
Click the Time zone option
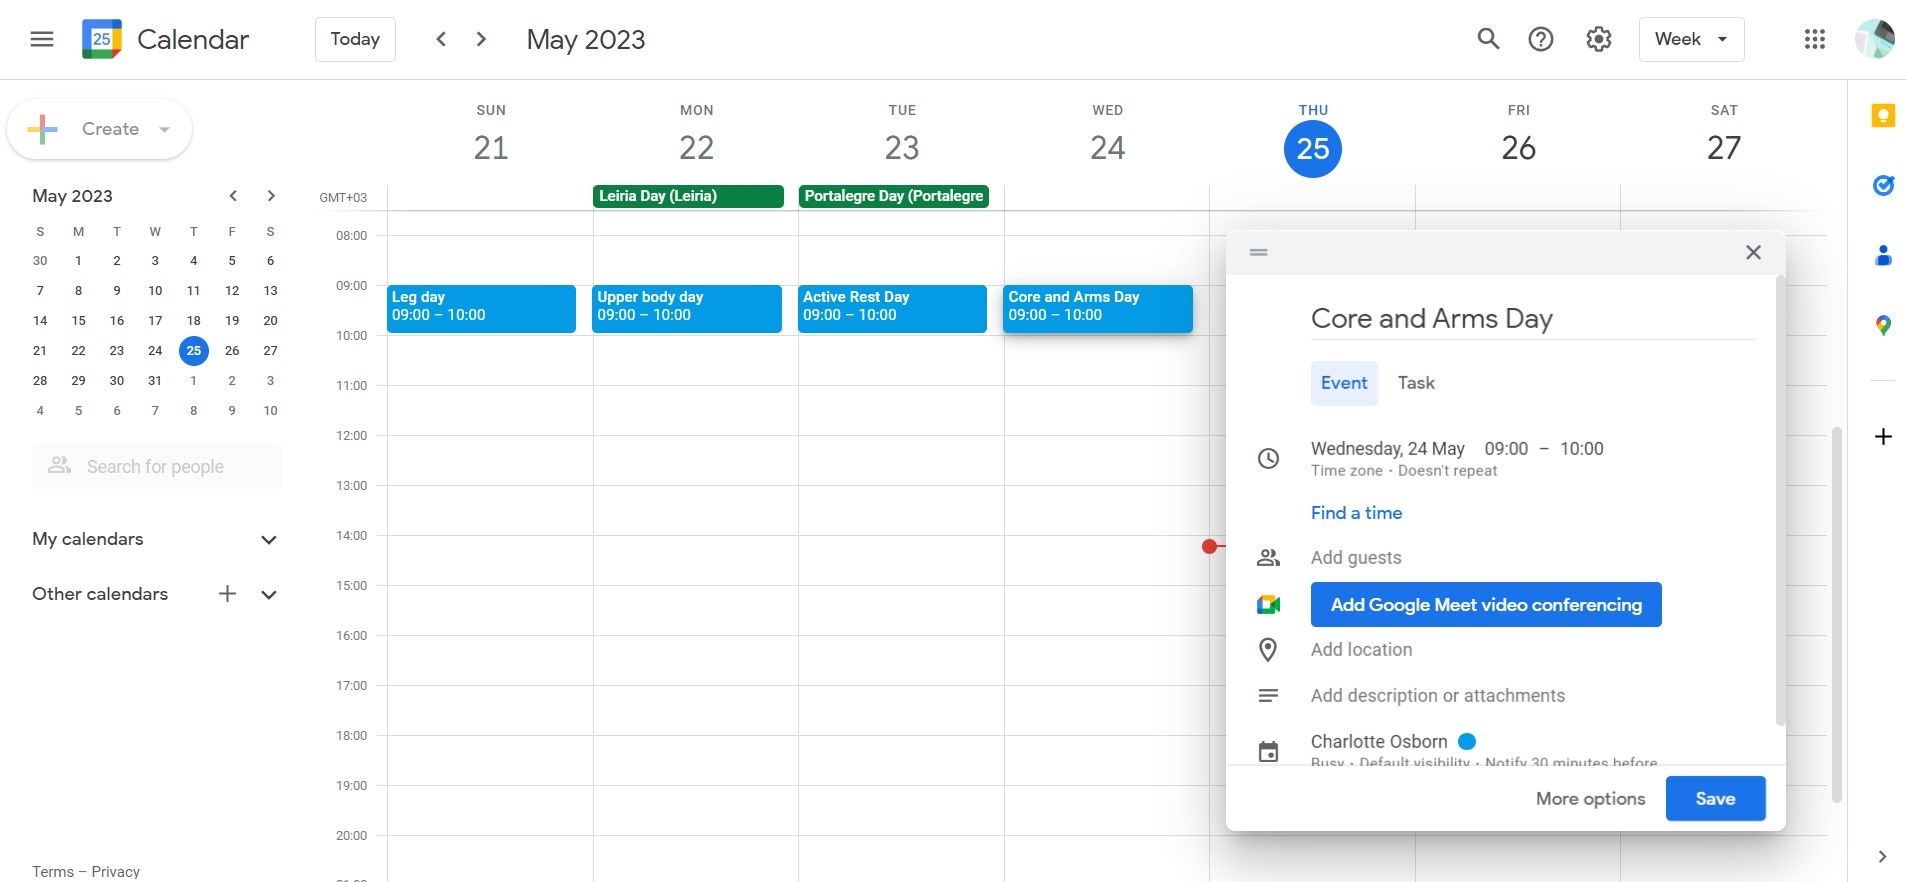(1347, 471)
